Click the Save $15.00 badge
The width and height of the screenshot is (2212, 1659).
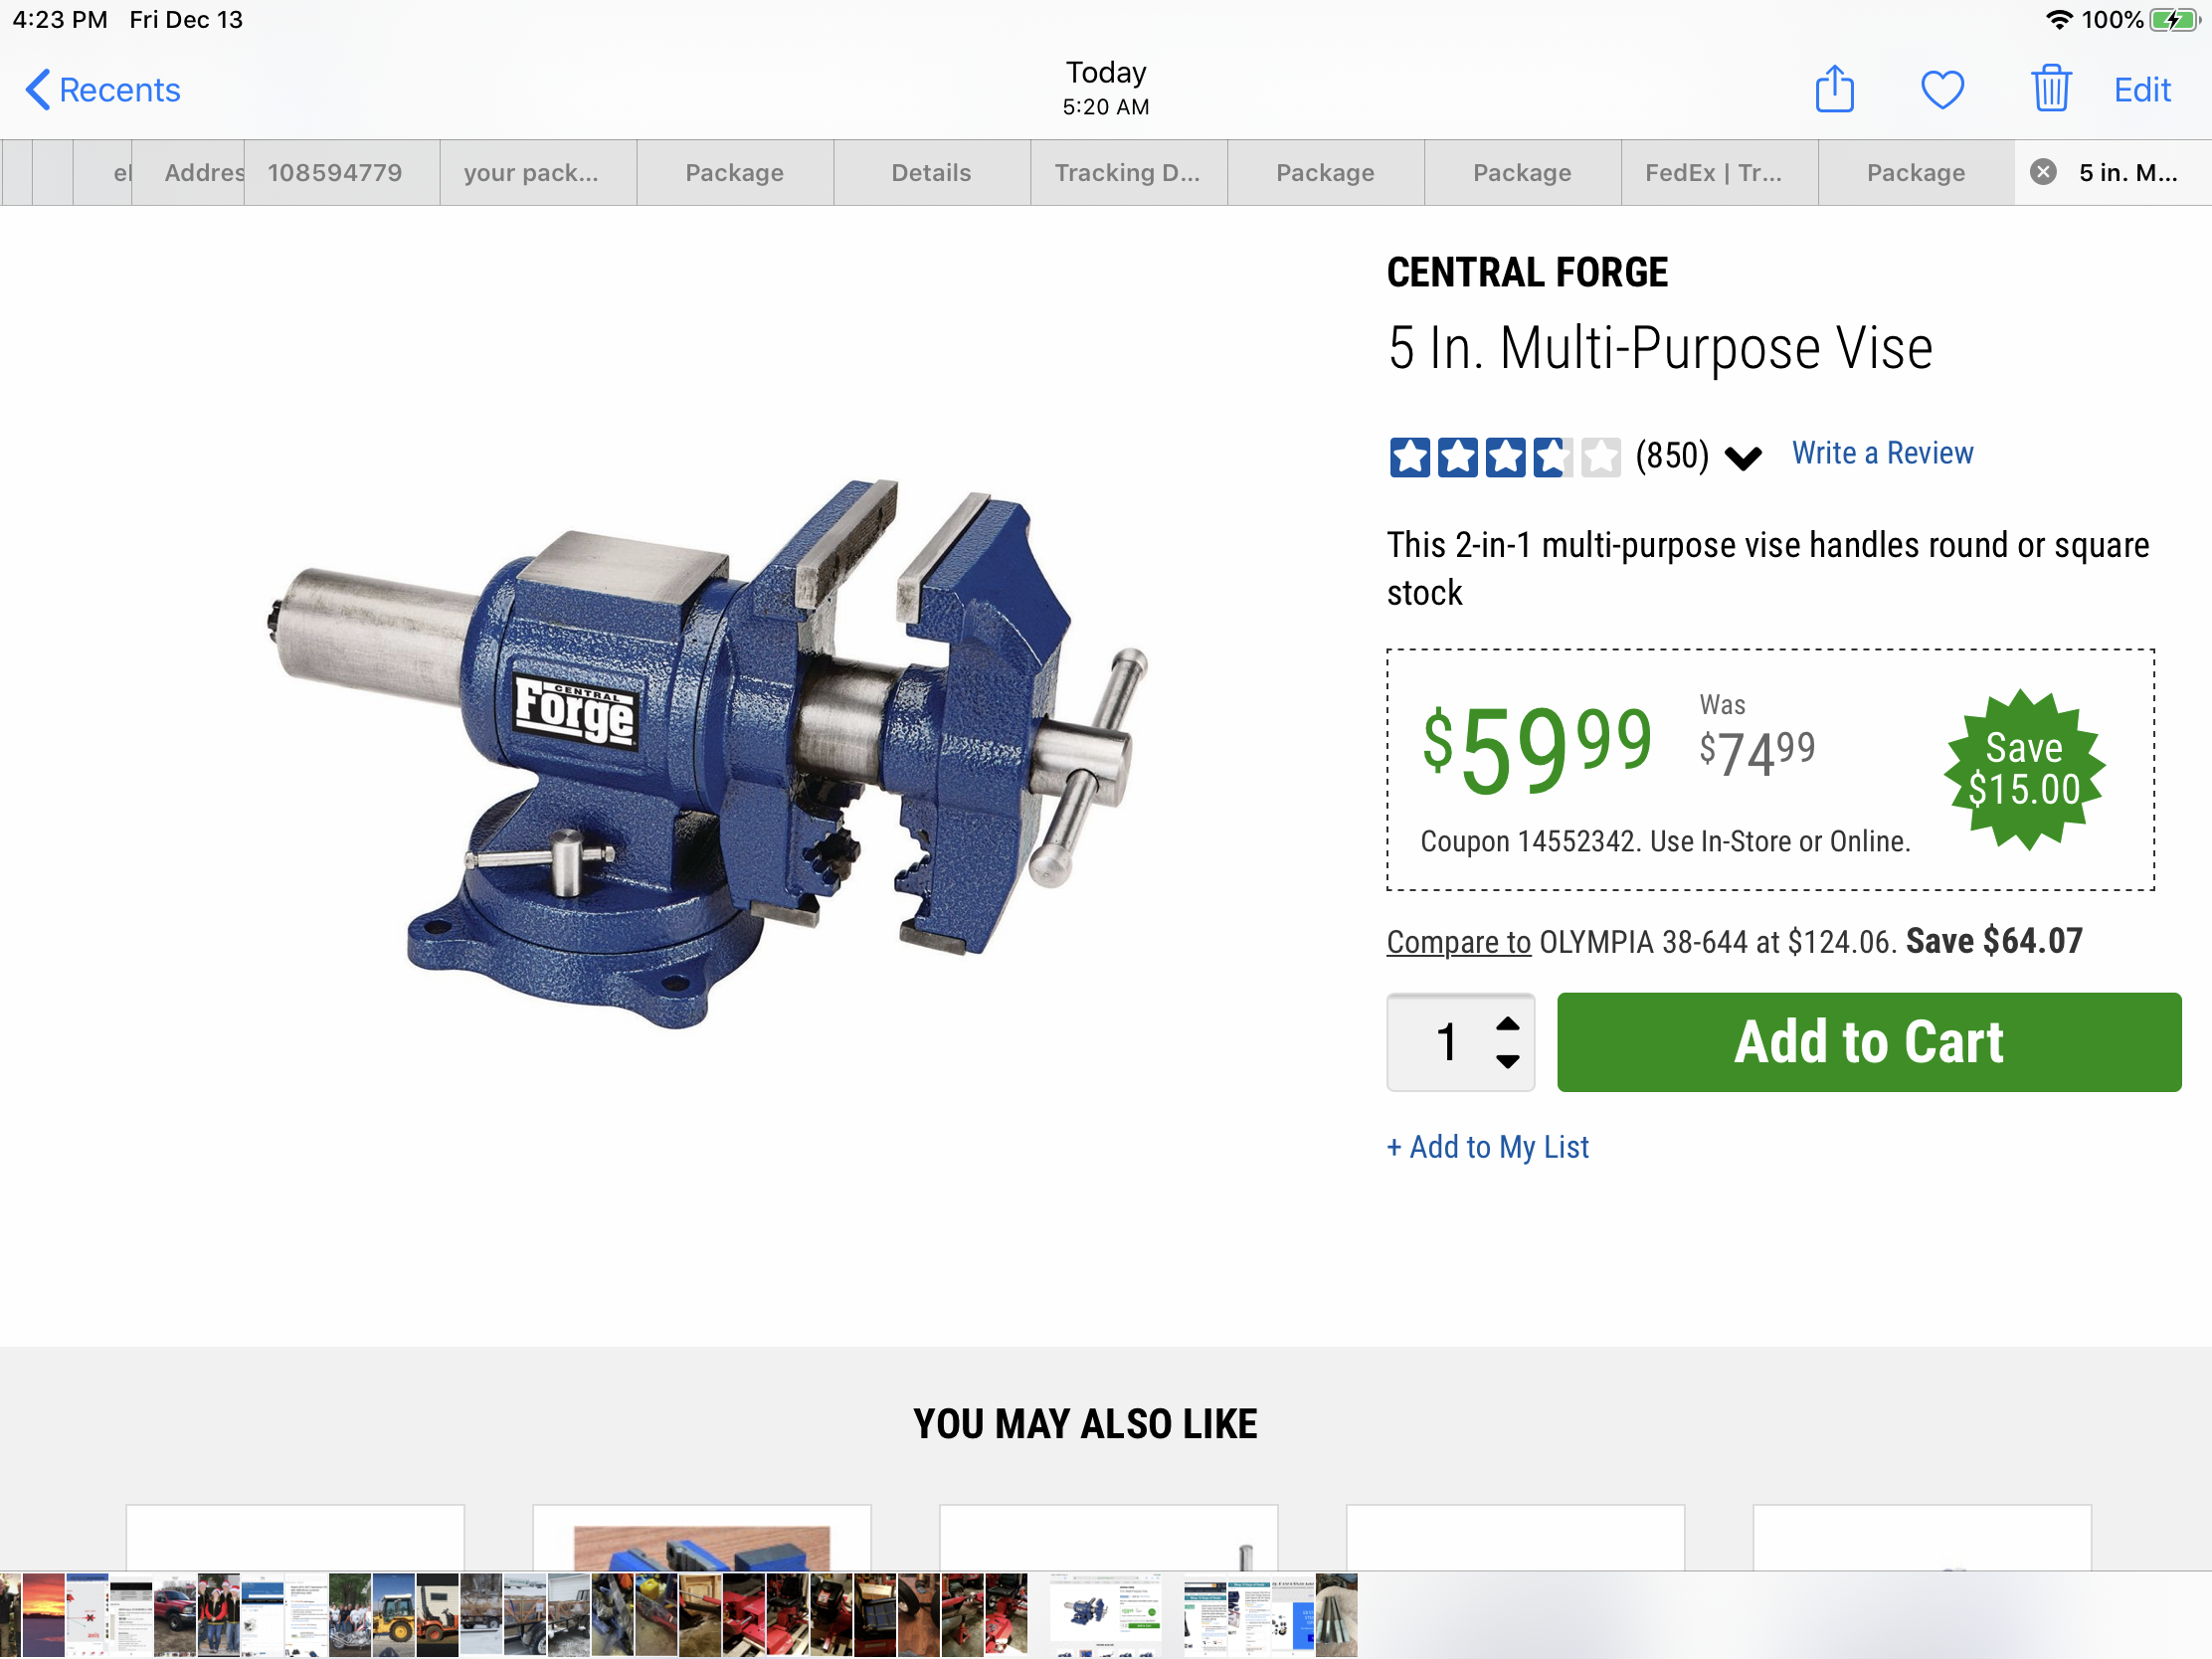click(x=2024, y=769)
